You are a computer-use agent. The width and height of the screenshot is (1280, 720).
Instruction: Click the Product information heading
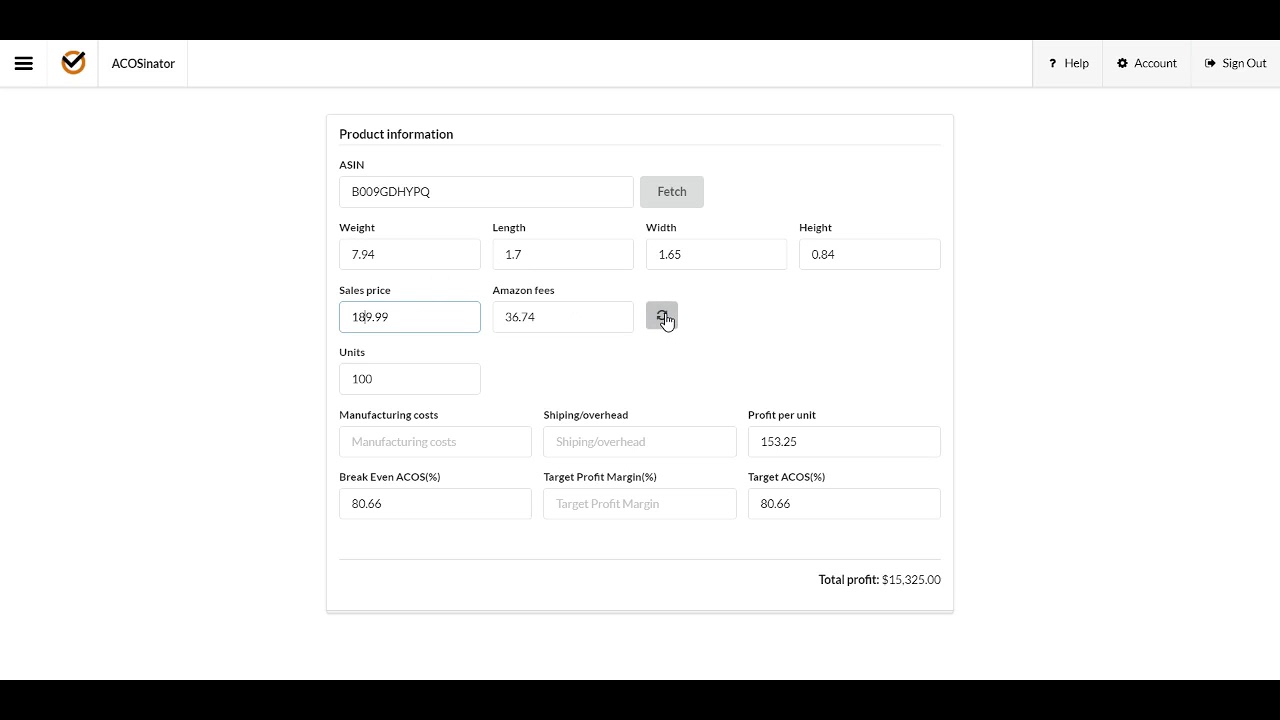point(396,134)
